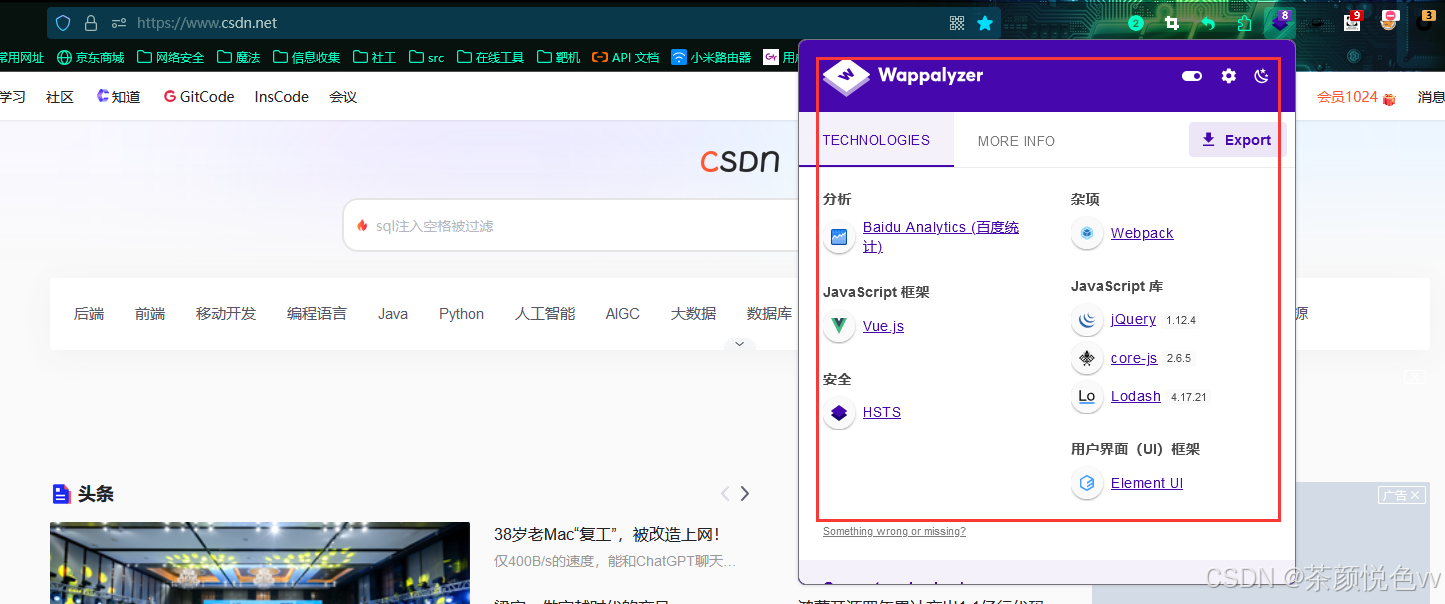Open the 38岁老Mac headline article
The image size is (1445, 604).
(x=607, y=535)
